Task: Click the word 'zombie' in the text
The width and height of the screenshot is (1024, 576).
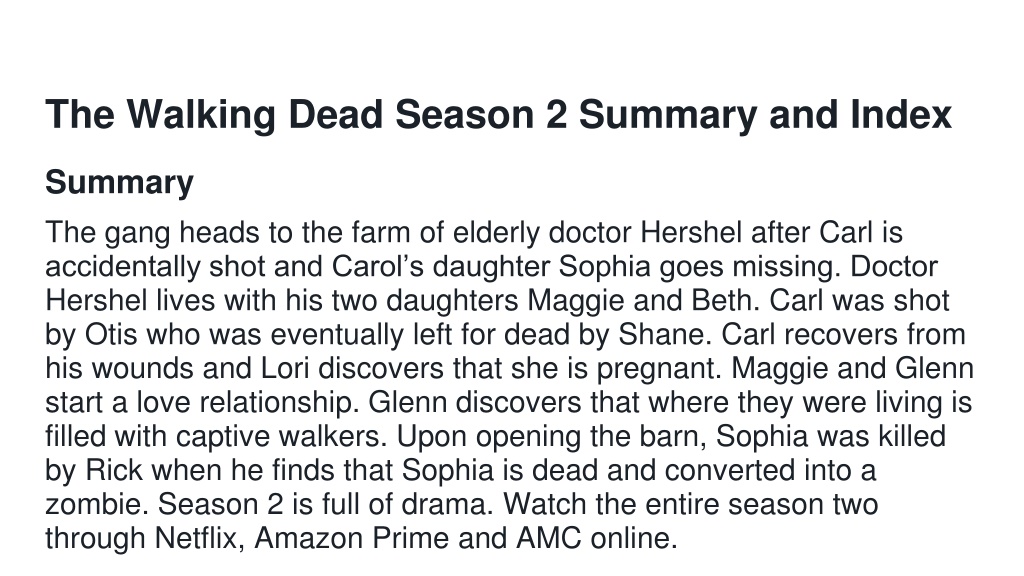Action: pyautogui.click(x=97, y=504)
